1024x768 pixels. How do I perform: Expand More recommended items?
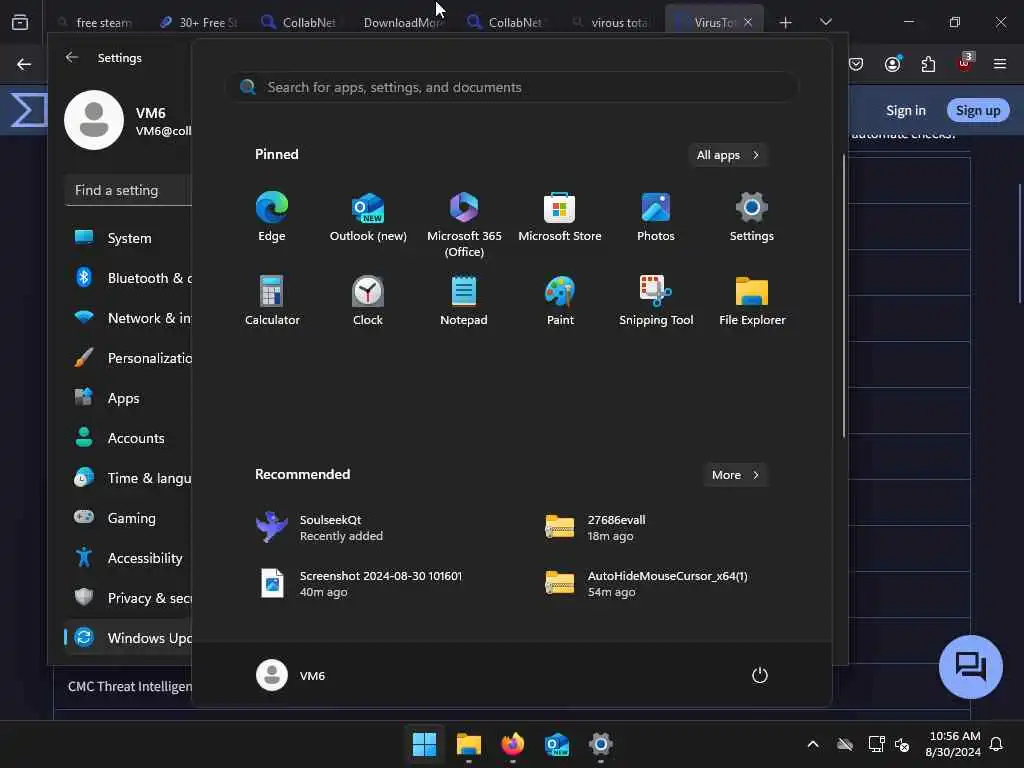click(x=735, y=475)
